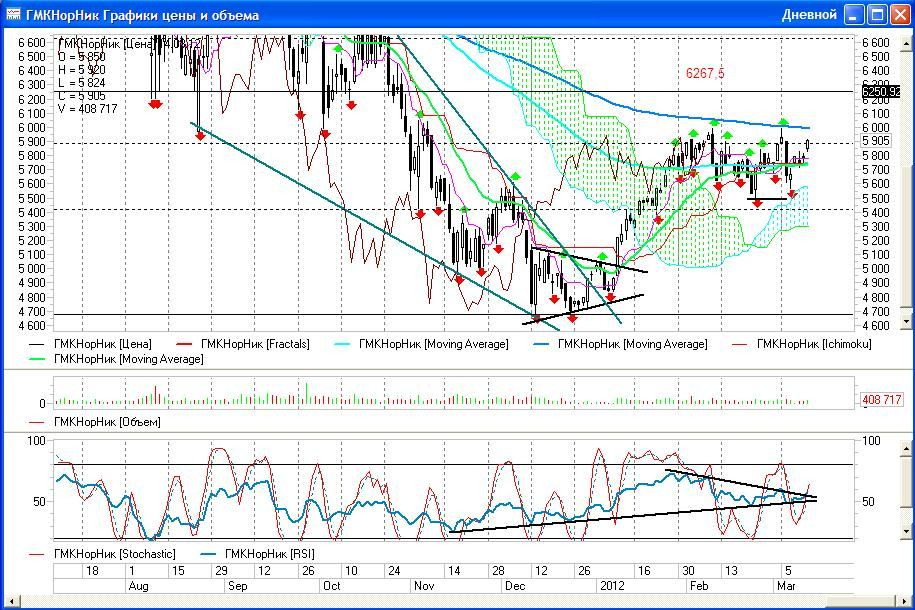Click the Aug month label on the time axis
Image resolution: width=915 pixels, height=610 pixels.
(138, 586)
